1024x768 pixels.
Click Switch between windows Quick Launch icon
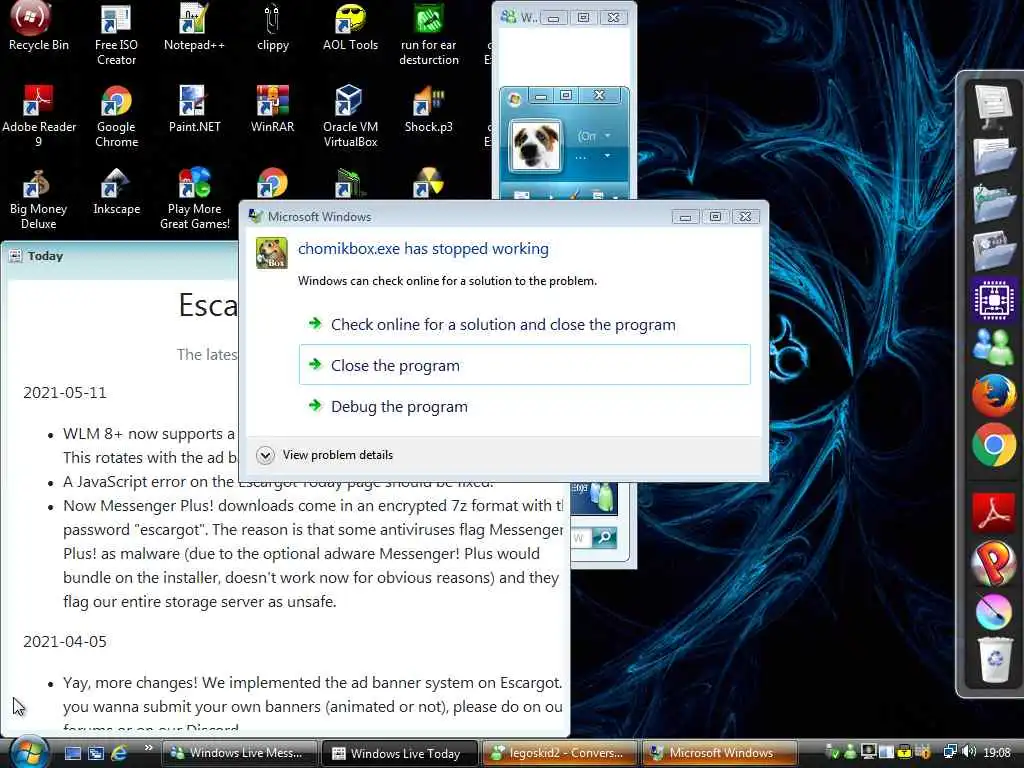[x=96, y=754]
